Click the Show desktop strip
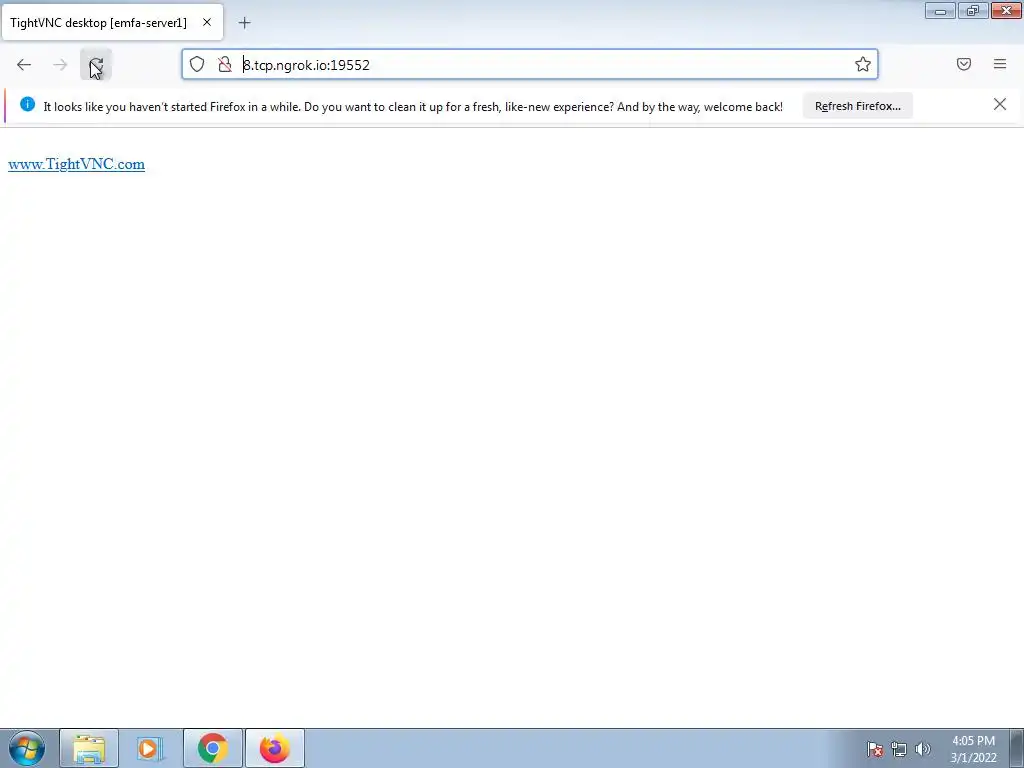This screenshot has height=768, width=1024. [x=1016, y=748]
